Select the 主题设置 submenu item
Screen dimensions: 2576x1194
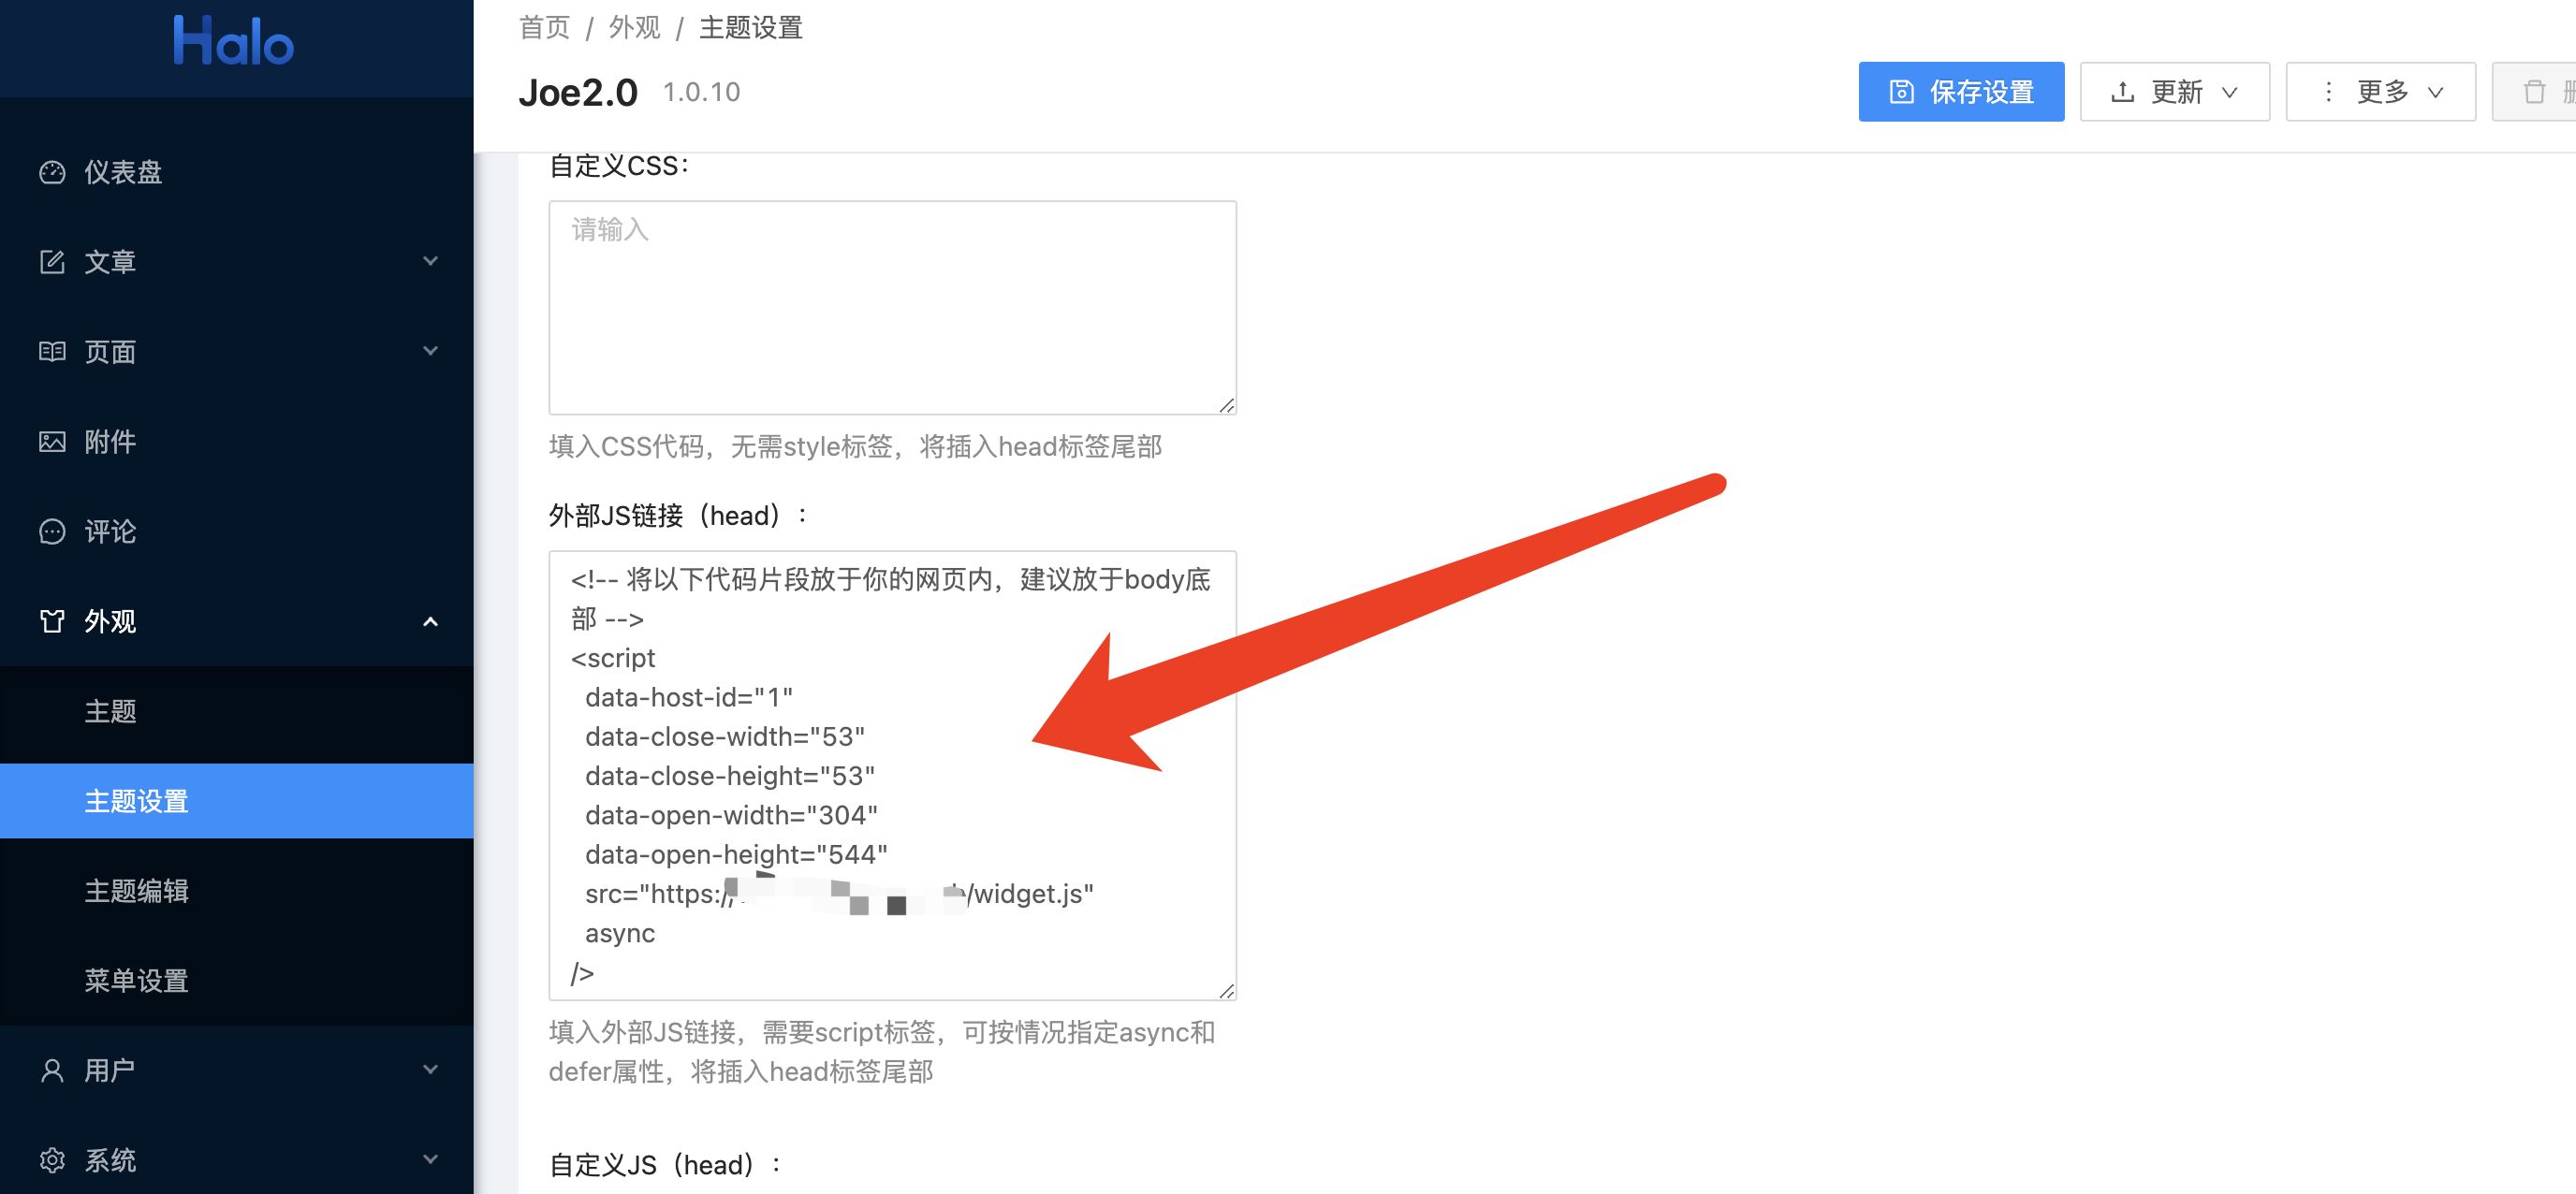click(x=237, y=801)
